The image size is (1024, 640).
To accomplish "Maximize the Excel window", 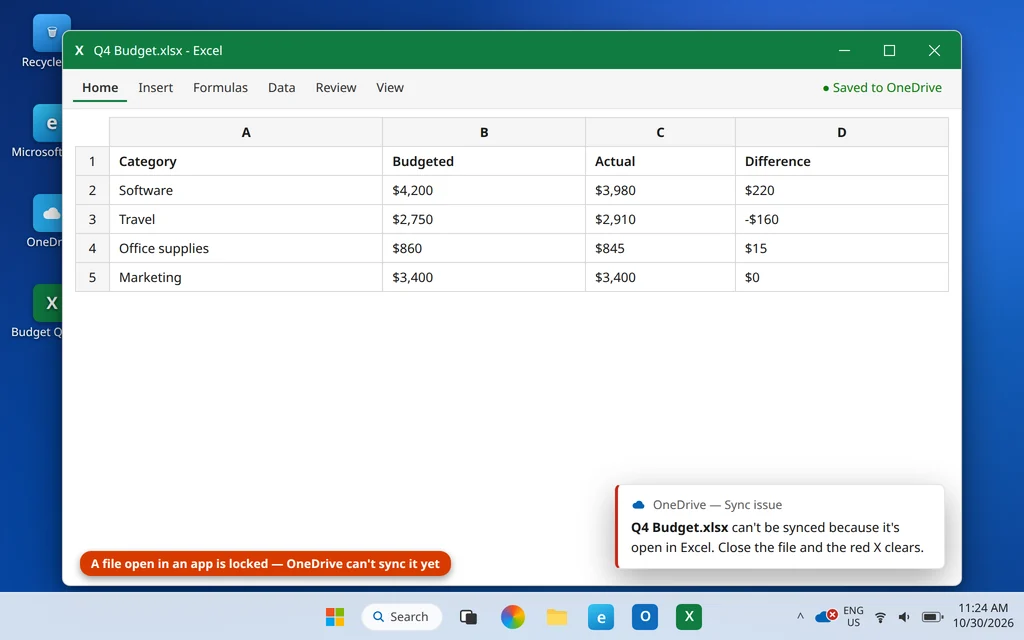I will pos(889,50).
